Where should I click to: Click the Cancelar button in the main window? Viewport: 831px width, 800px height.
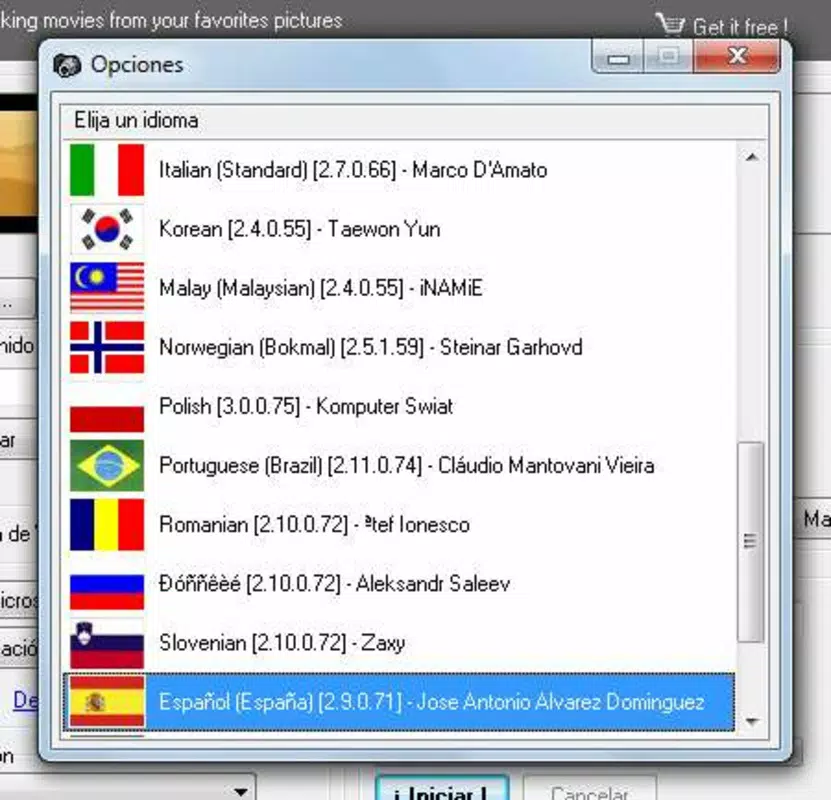point(589,790)
